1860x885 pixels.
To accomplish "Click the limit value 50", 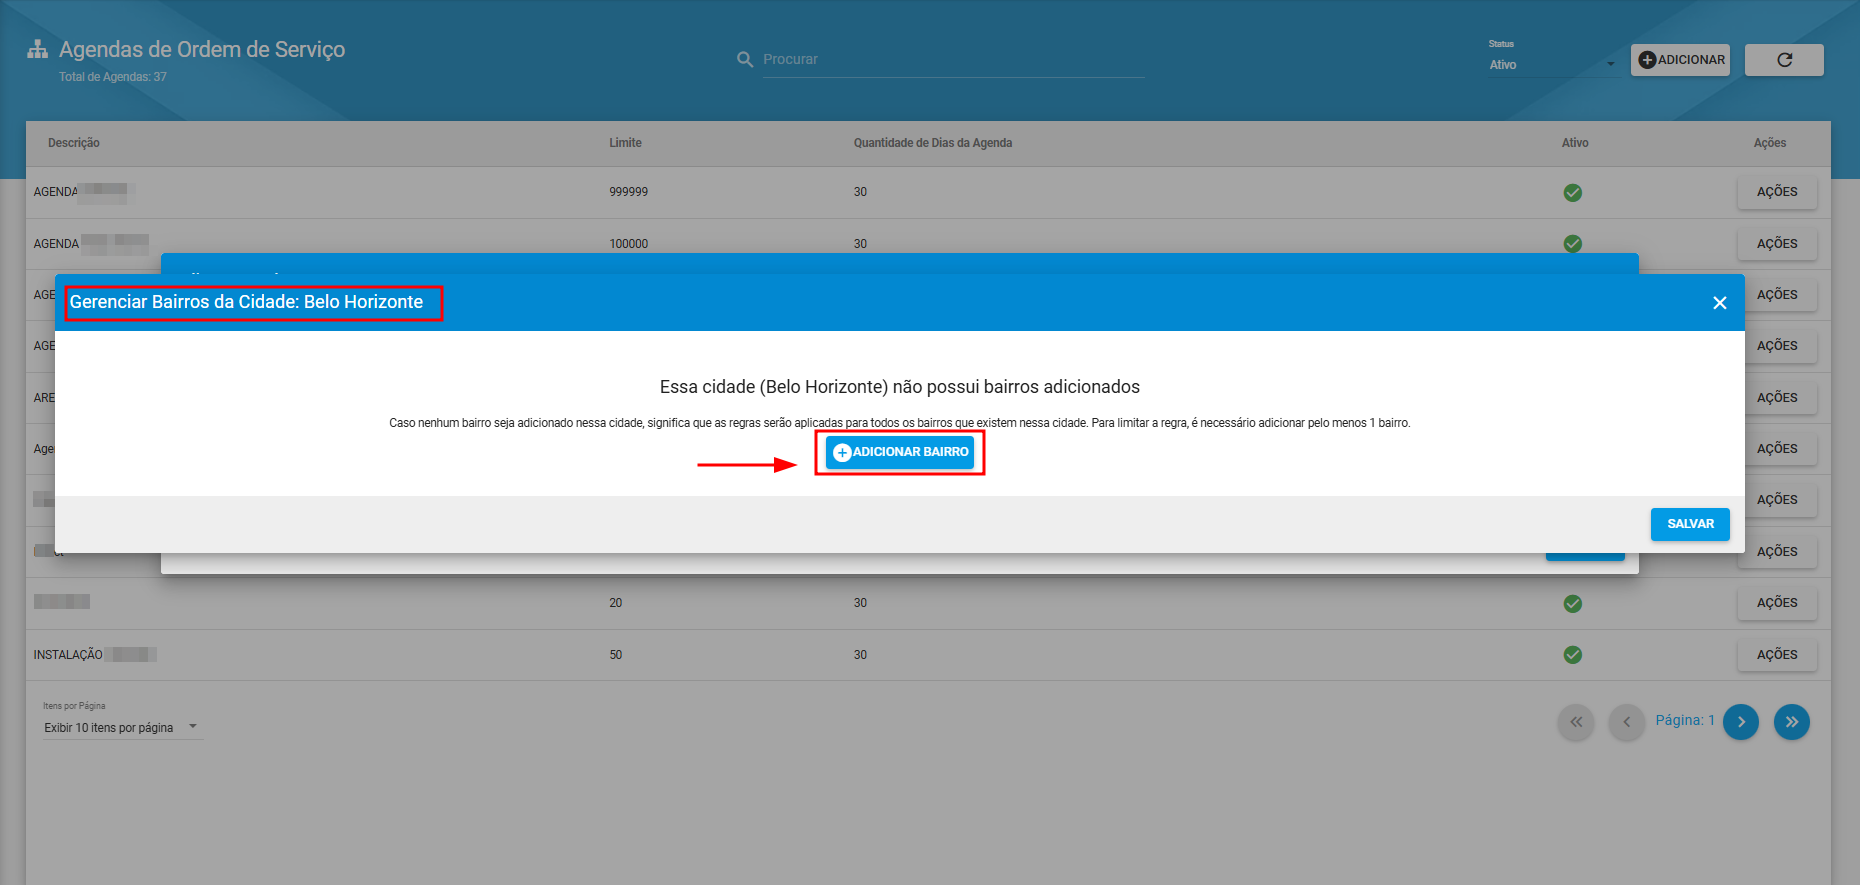I will pyautogui.click(x=616, y=655).
